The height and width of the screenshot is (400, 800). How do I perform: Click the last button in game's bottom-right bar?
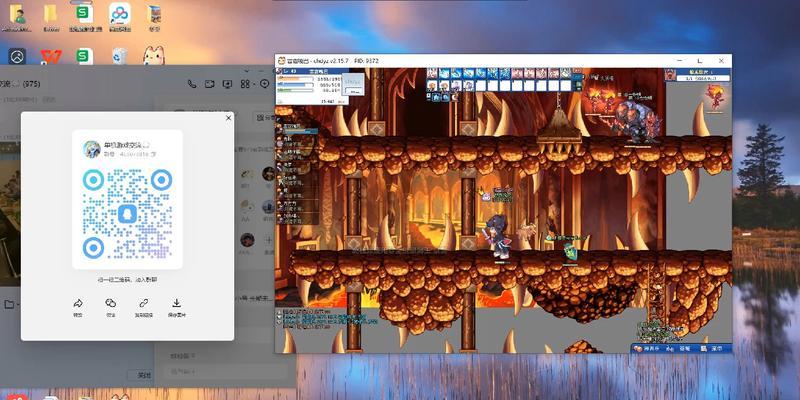pos(714,348)
